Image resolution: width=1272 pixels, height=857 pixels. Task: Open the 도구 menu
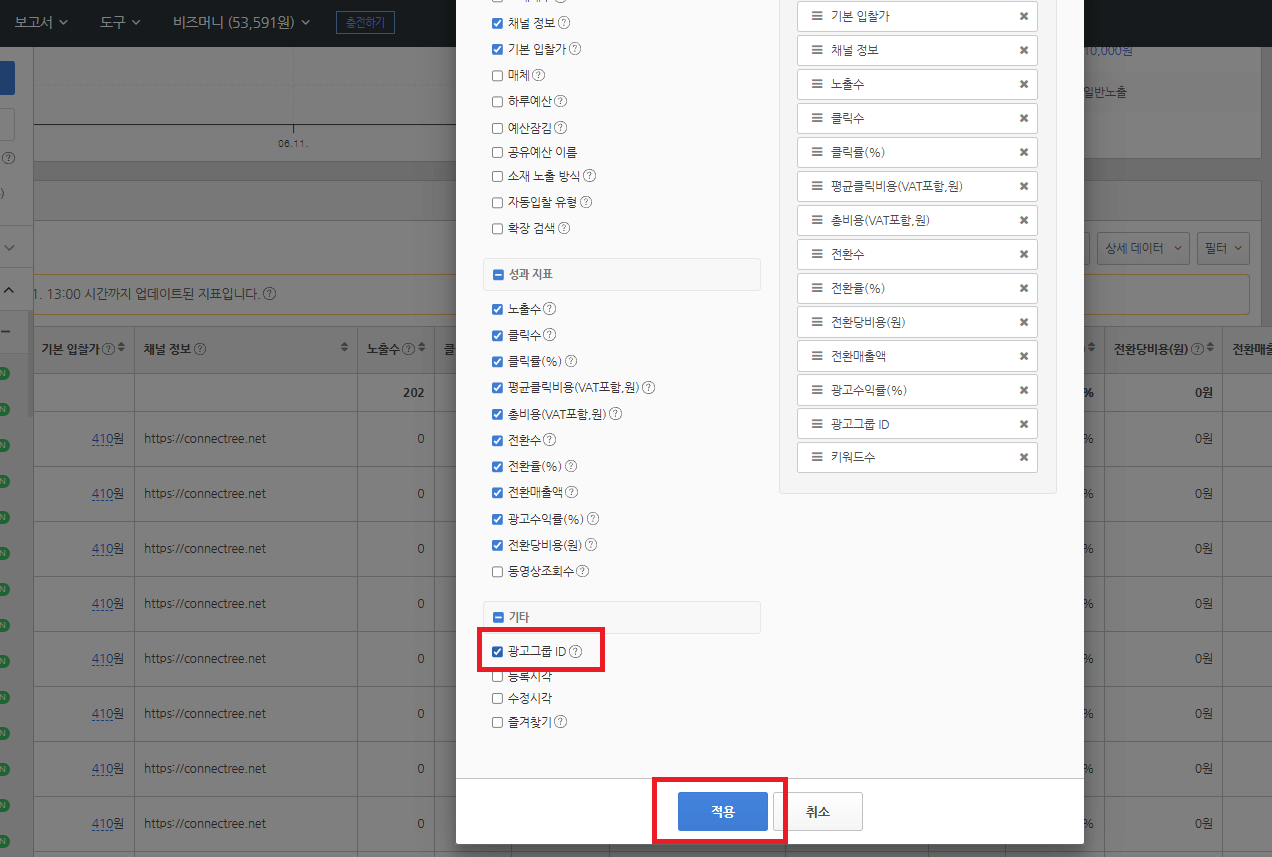coord(118,20)
